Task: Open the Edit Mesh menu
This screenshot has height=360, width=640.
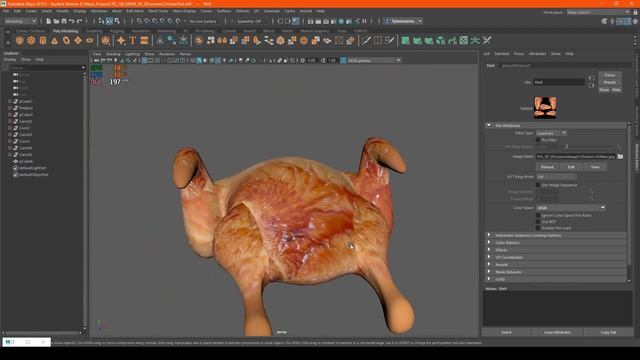Action: coord(135,11)
